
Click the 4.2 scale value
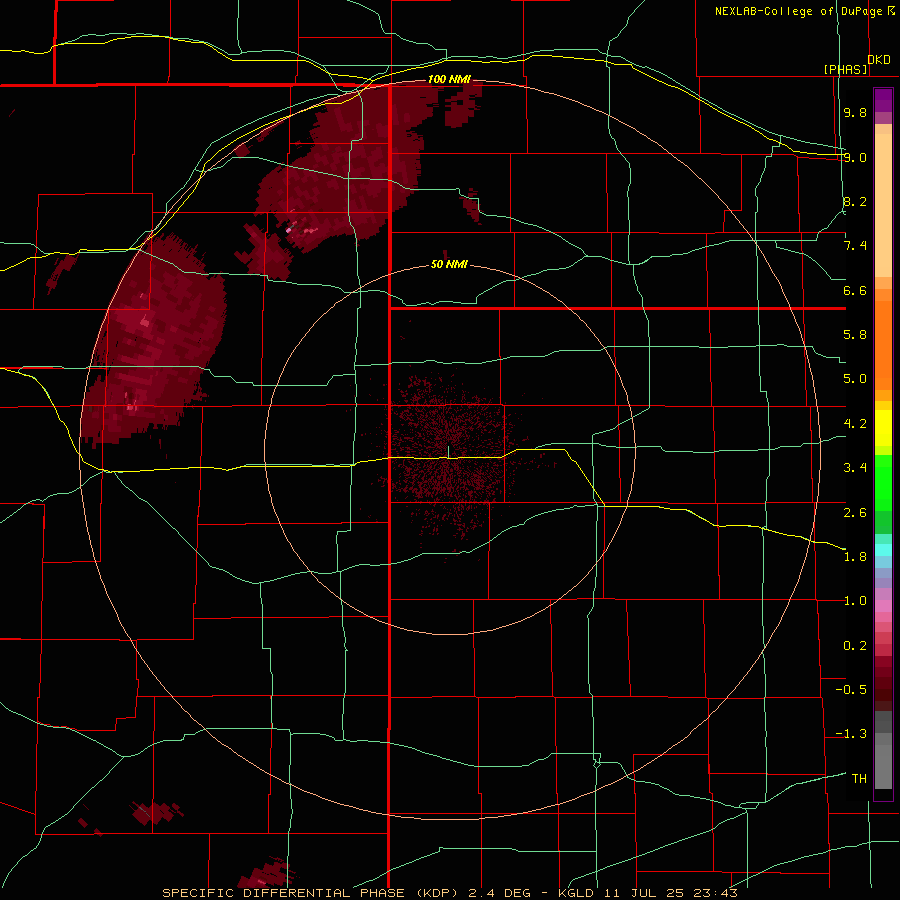coord(855,424)
